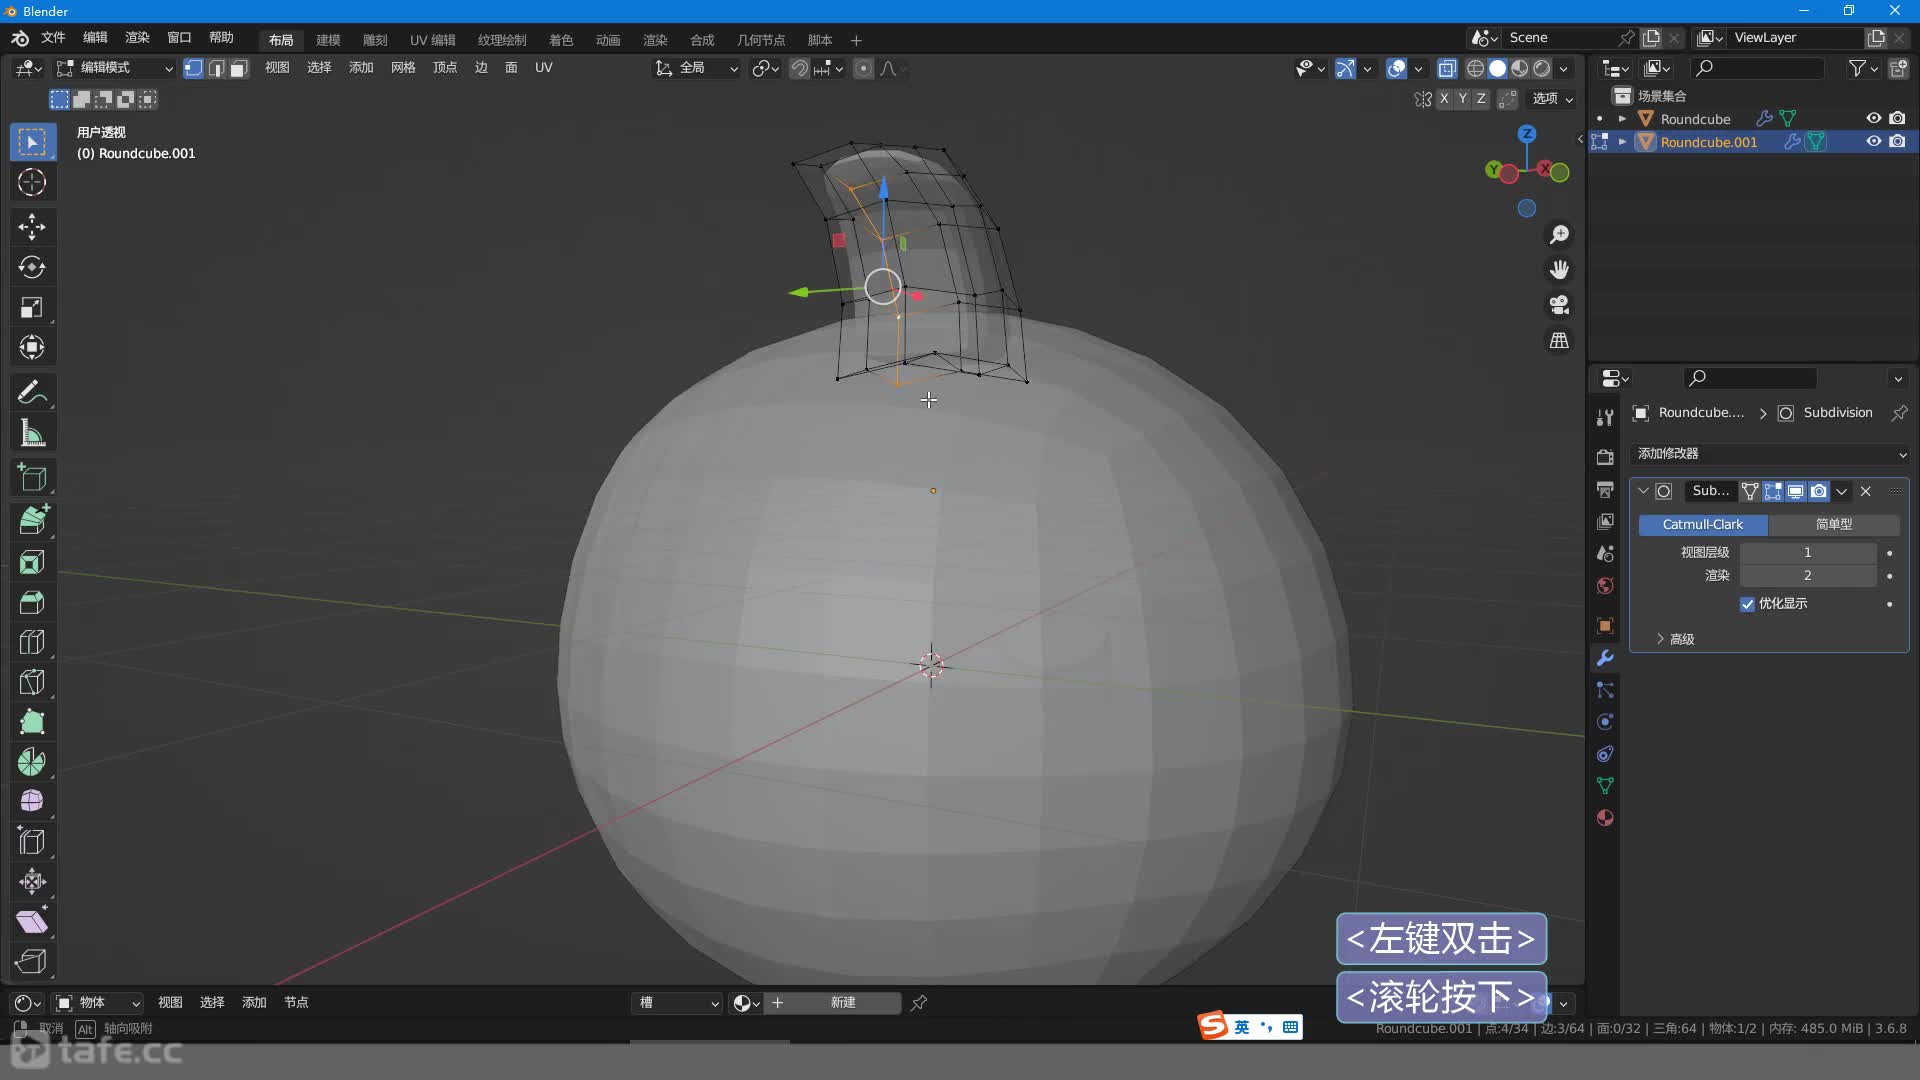Expand Roundcube.001 in the outliner
This screenshot has width=1920, height=1080.
coord(1622,141)
